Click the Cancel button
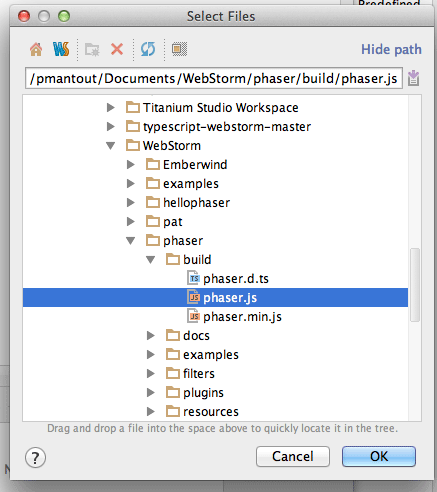 (293, 456)
